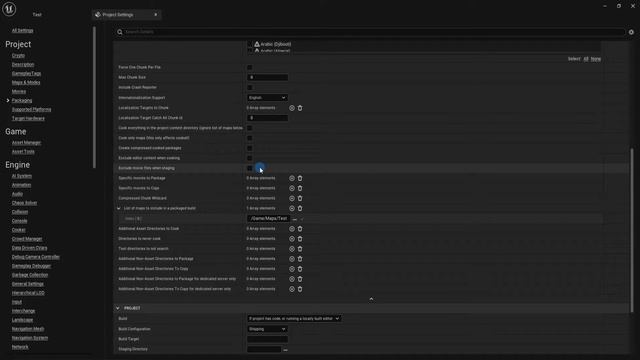Open the Collision engine settings
640x360 pixels.
(x=20, y=212)
